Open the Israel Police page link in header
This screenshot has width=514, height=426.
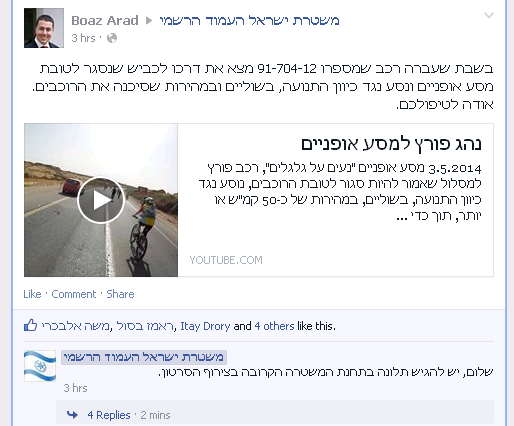tap(249, 20)
